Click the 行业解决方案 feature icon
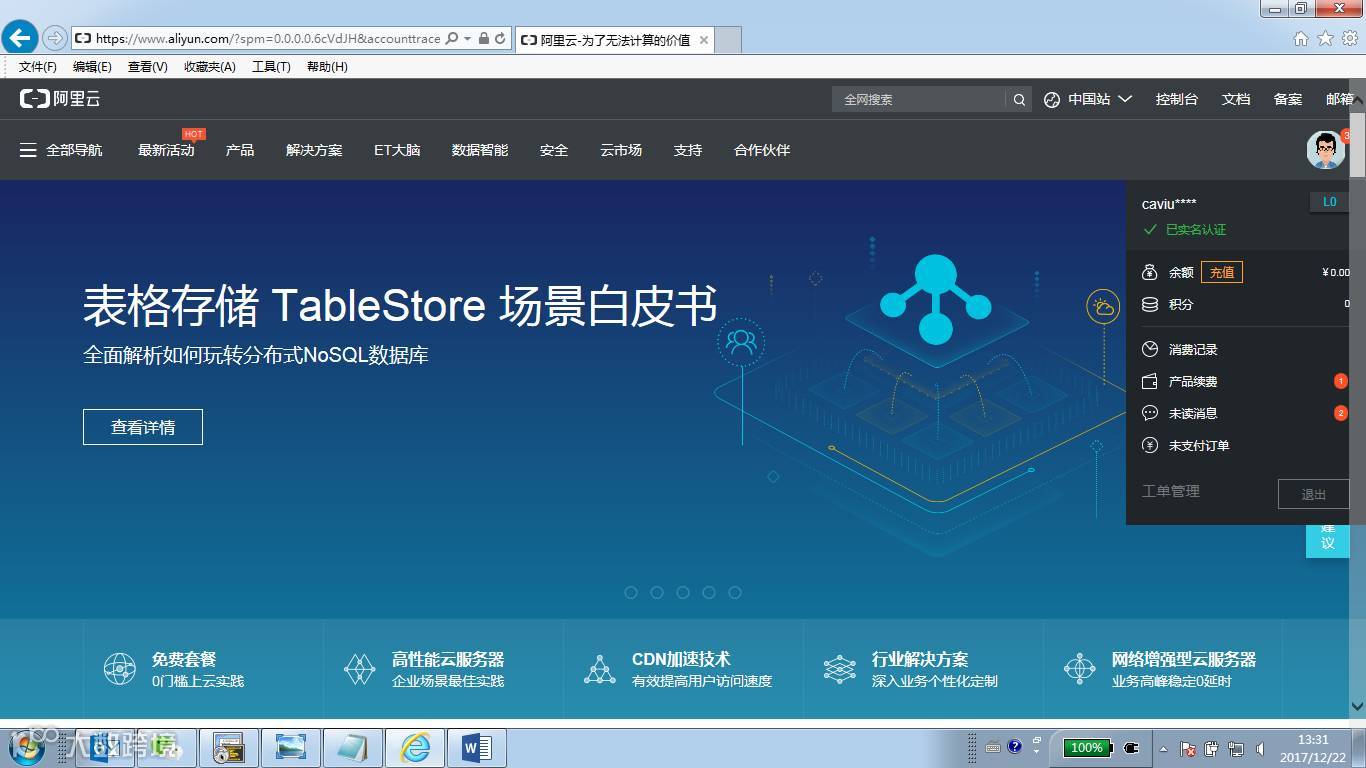 (x=840, y=669)
